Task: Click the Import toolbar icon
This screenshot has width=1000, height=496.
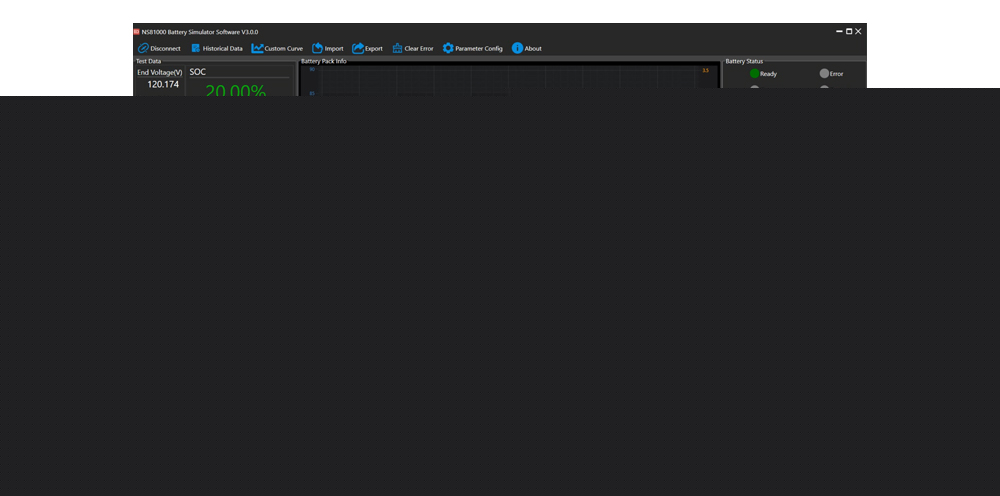Action: coord(318,48)
